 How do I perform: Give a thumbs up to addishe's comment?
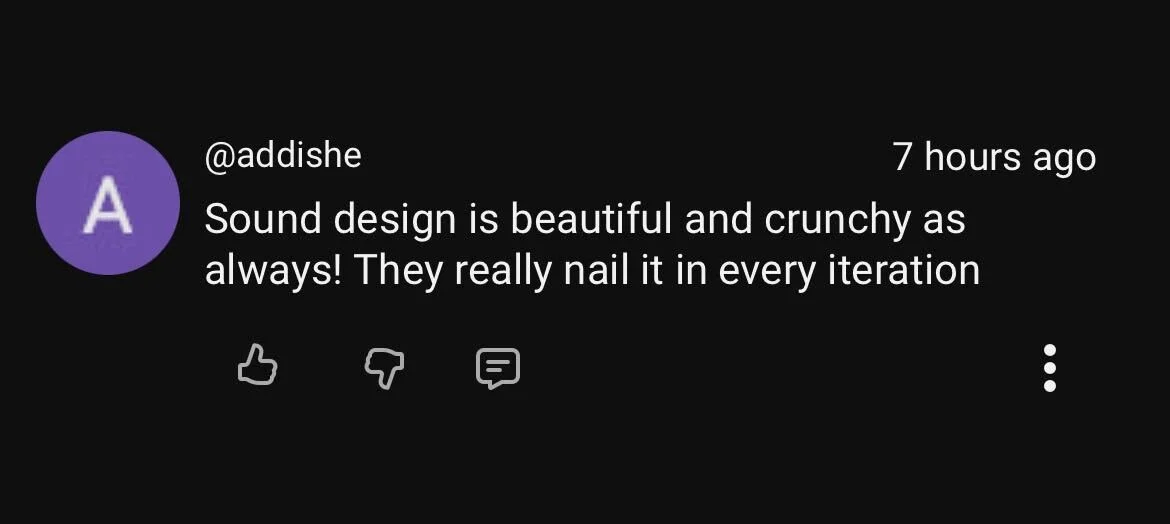[x=257, y=365]
